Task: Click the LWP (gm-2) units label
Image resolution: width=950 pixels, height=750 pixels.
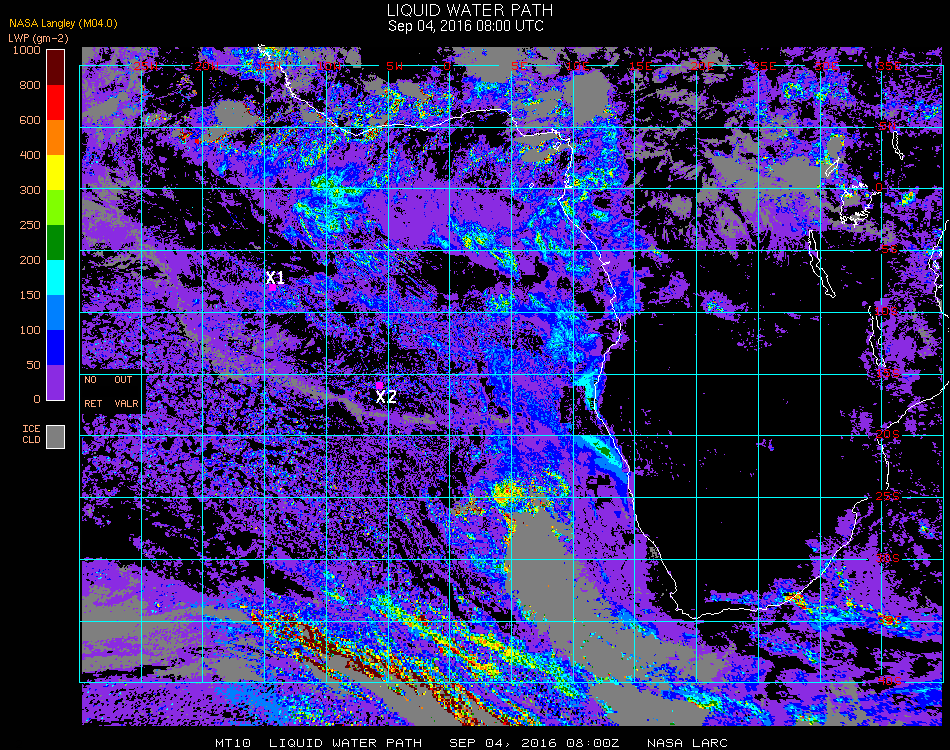Action: pos(38,38)
